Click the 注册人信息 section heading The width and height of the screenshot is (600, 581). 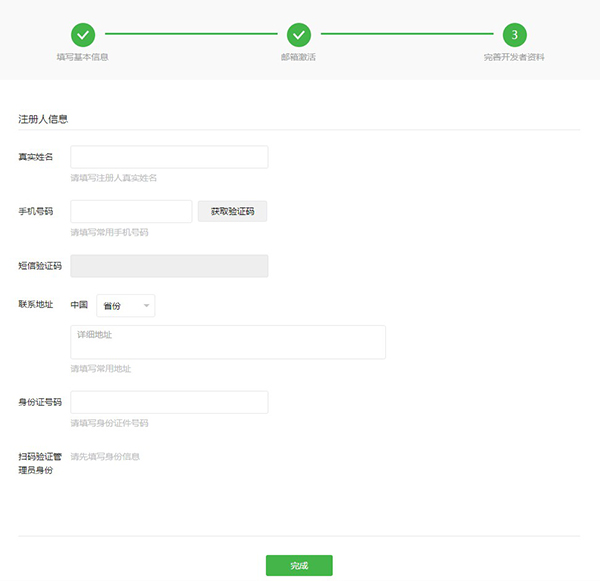[x=43, y=119]
